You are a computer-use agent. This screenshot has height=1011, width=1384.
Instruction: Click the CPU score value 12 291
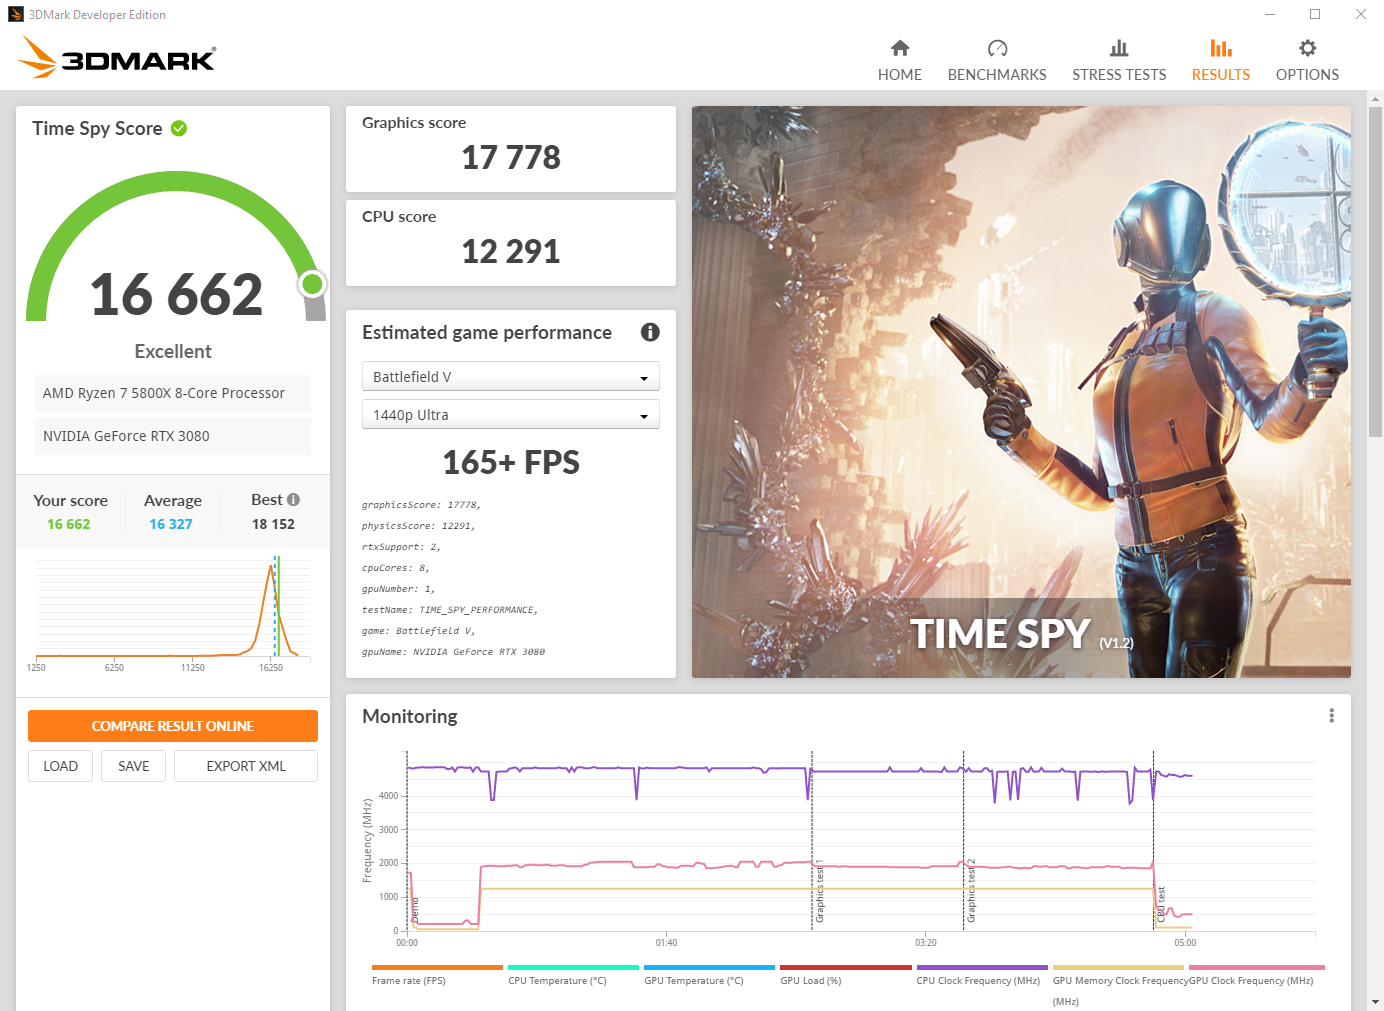[511, 252]
